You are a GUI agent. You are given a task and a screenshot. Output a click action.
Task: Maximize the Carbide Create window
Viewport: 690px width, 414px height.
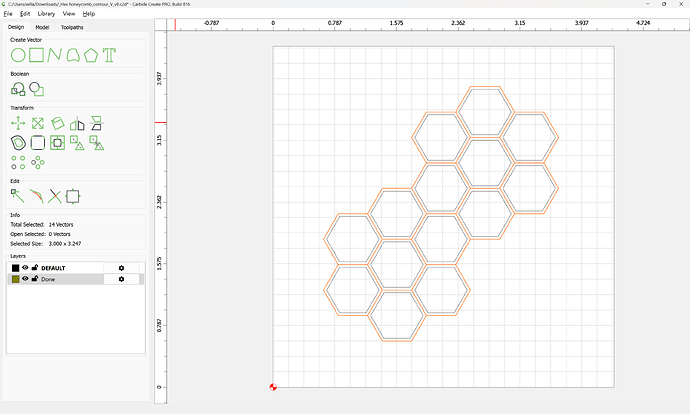point(664,4)
